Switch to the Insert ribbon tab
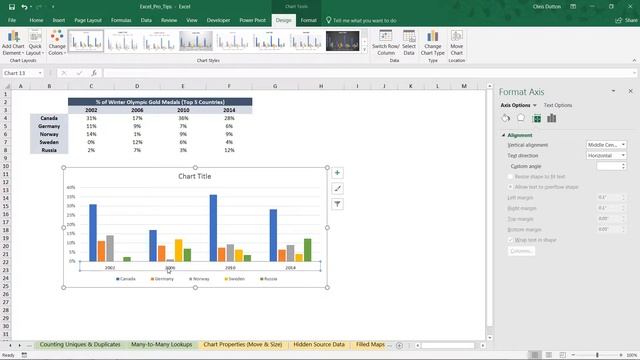Viewport: 640px width, 360px height. [x=58, y=20]
